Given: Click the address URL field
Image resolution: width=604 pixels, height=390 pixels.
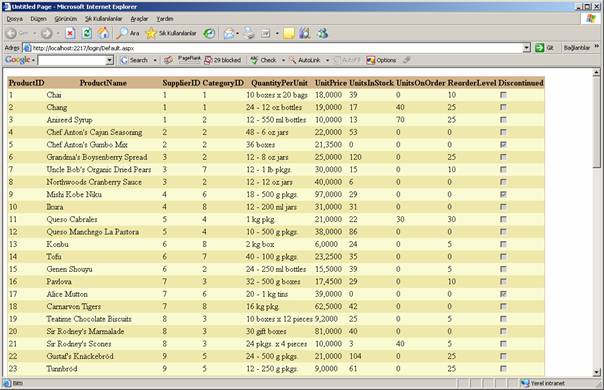Looking at the screenshot, I should 272,48.
